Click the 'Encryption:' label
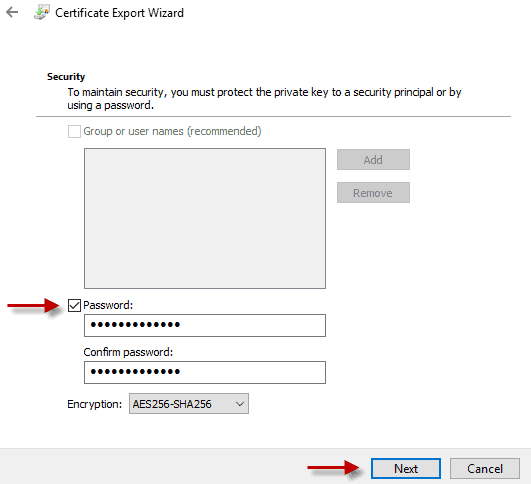 [x=94, y=404]
